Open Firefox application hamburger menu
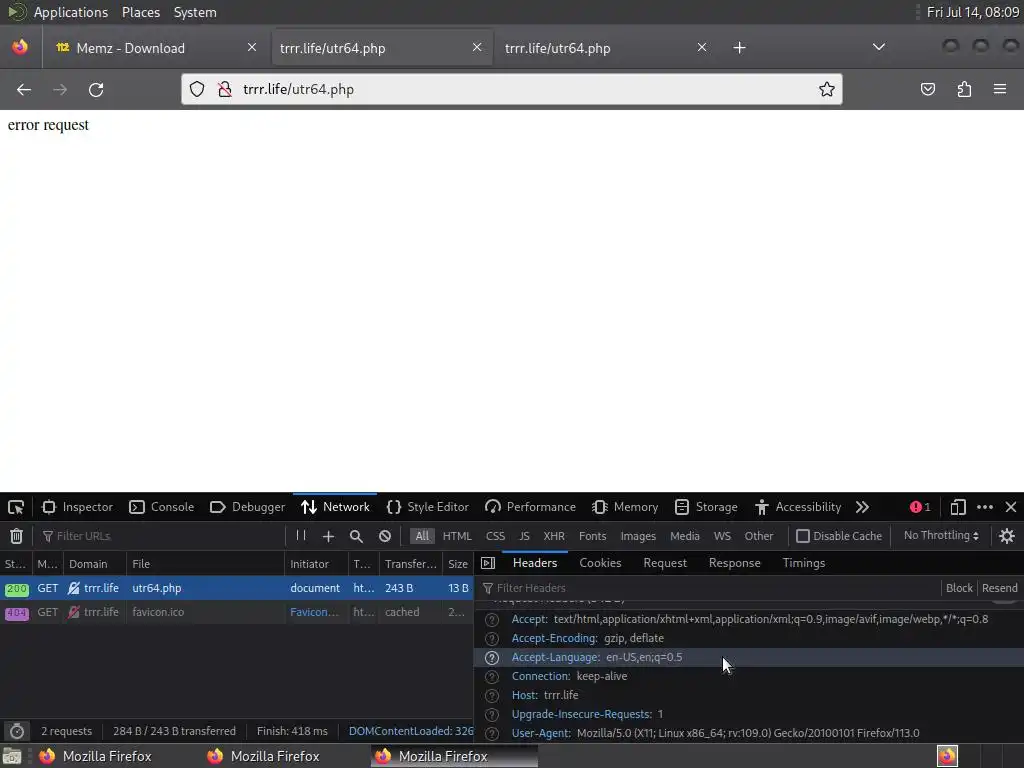 point(1000,89)
